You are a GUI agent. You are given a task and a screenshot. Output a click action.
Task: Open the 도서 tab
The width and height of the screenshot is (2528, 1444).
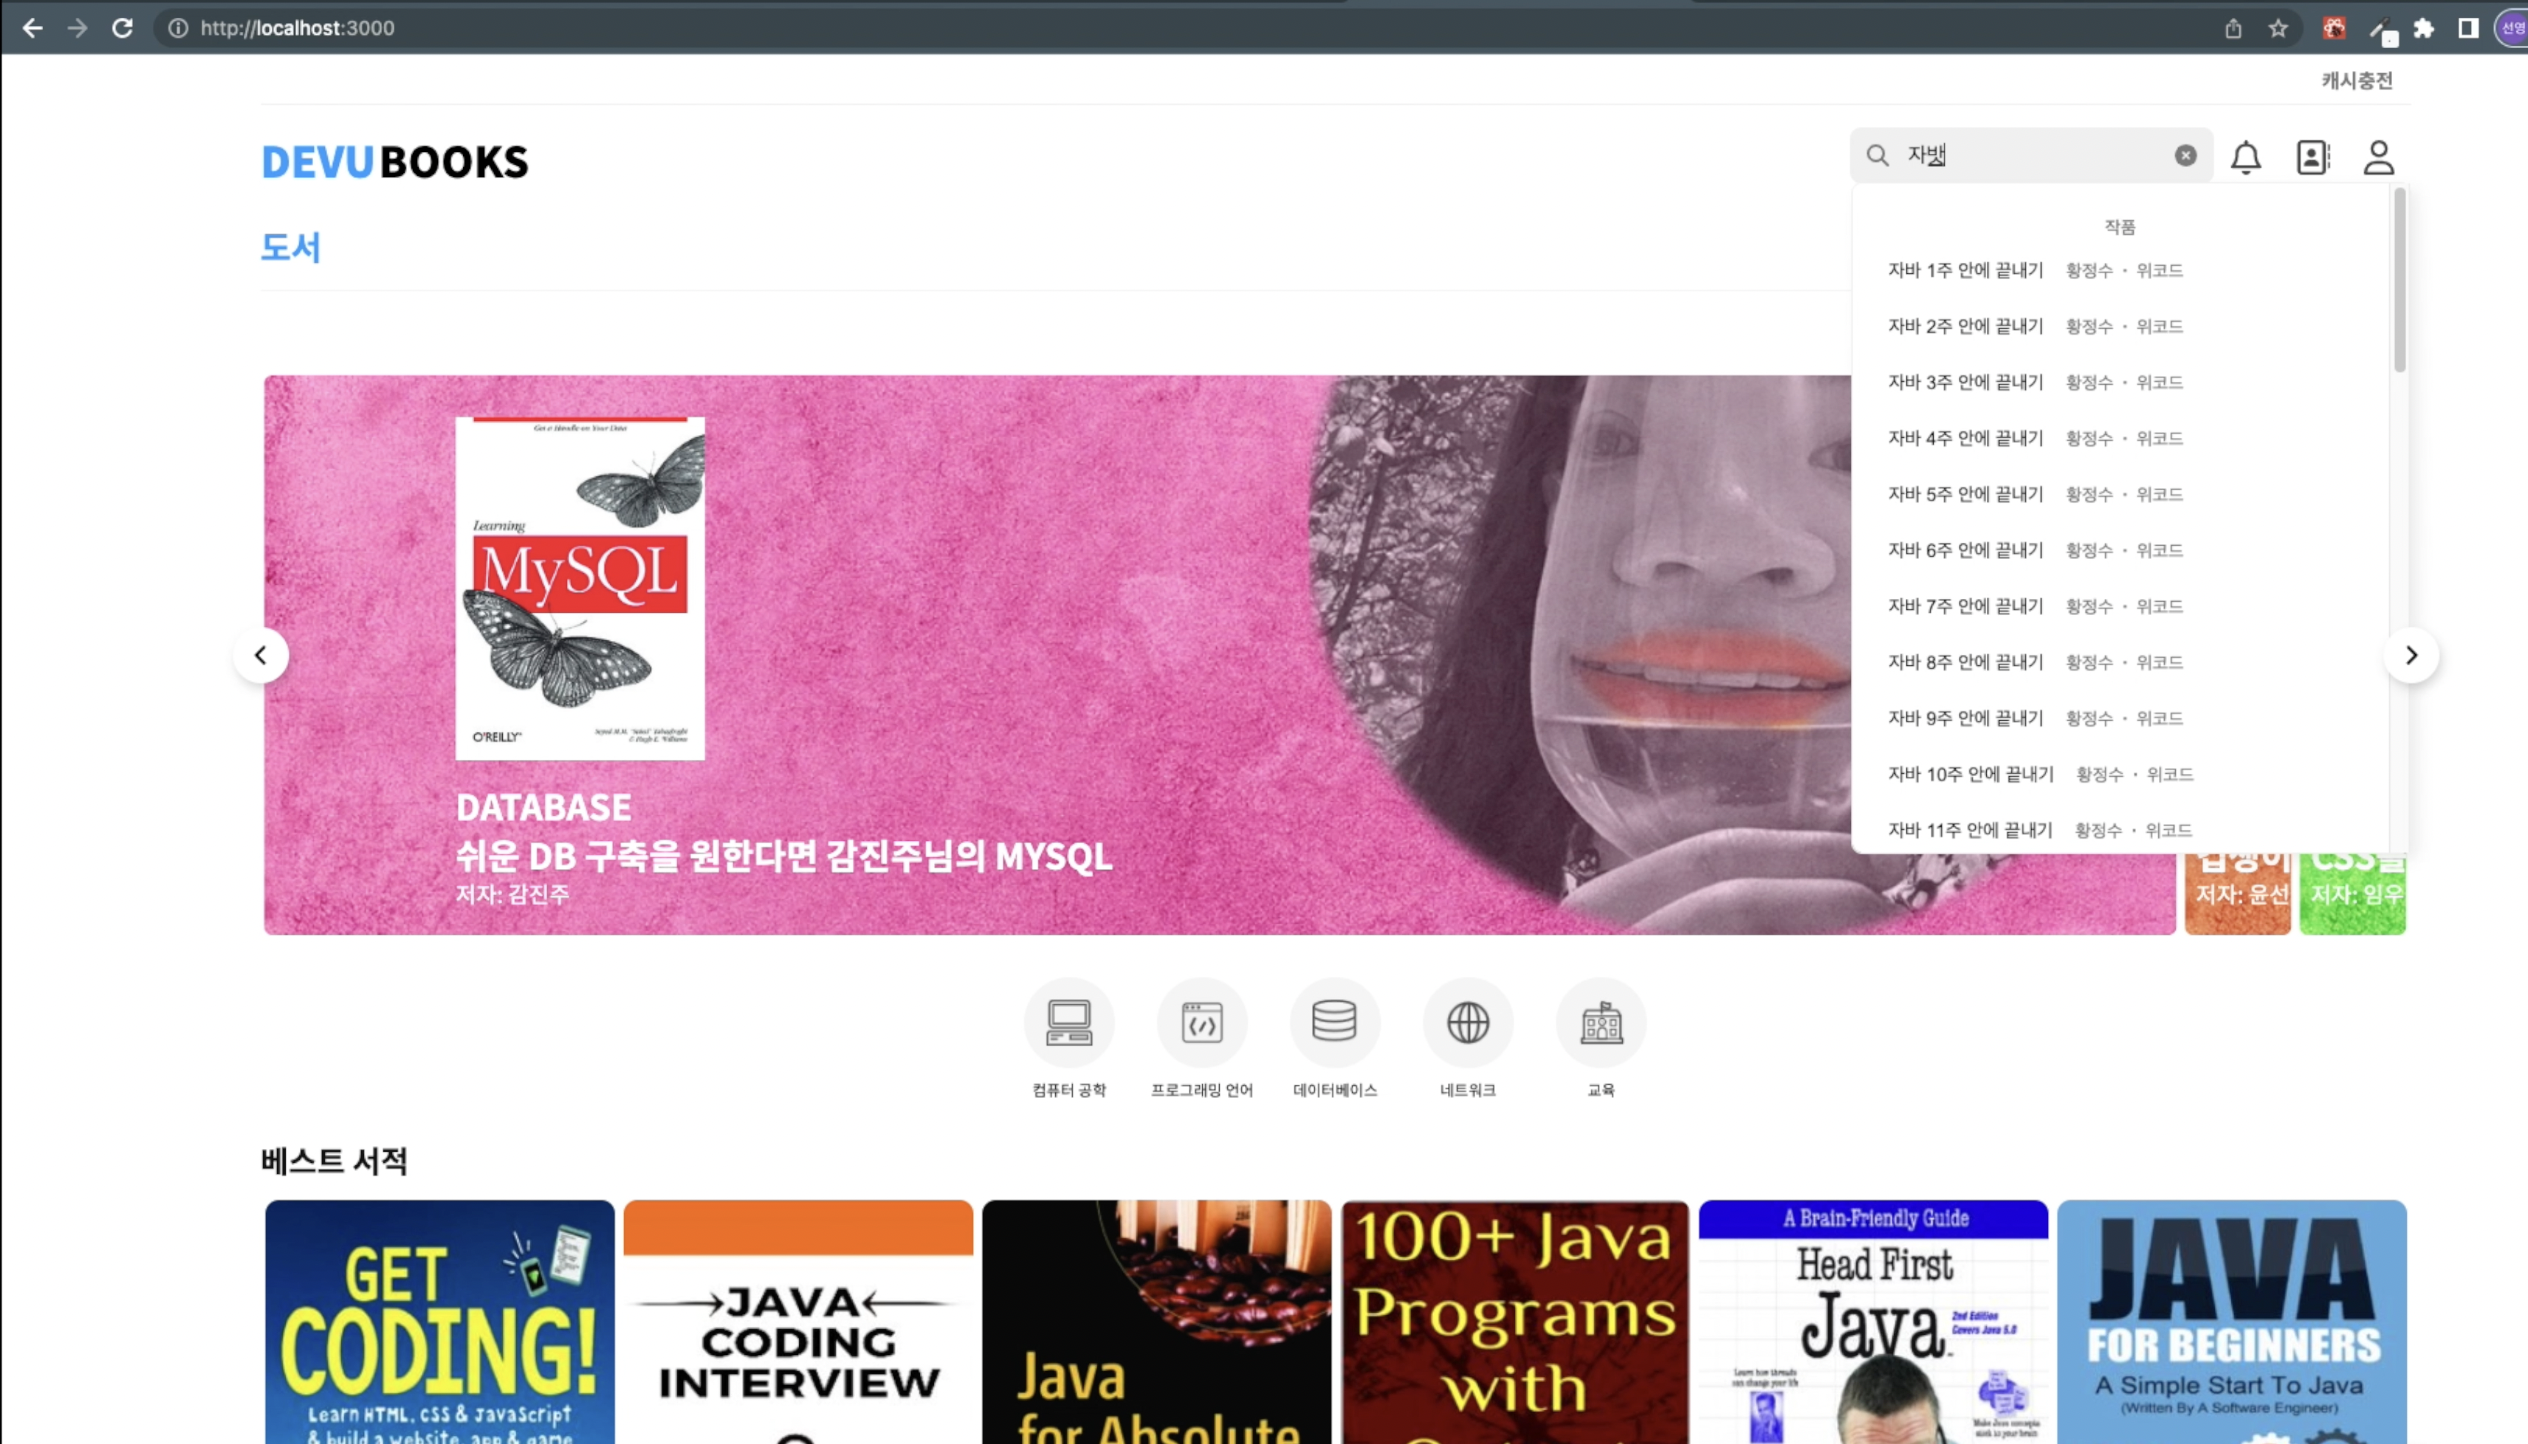290,247
